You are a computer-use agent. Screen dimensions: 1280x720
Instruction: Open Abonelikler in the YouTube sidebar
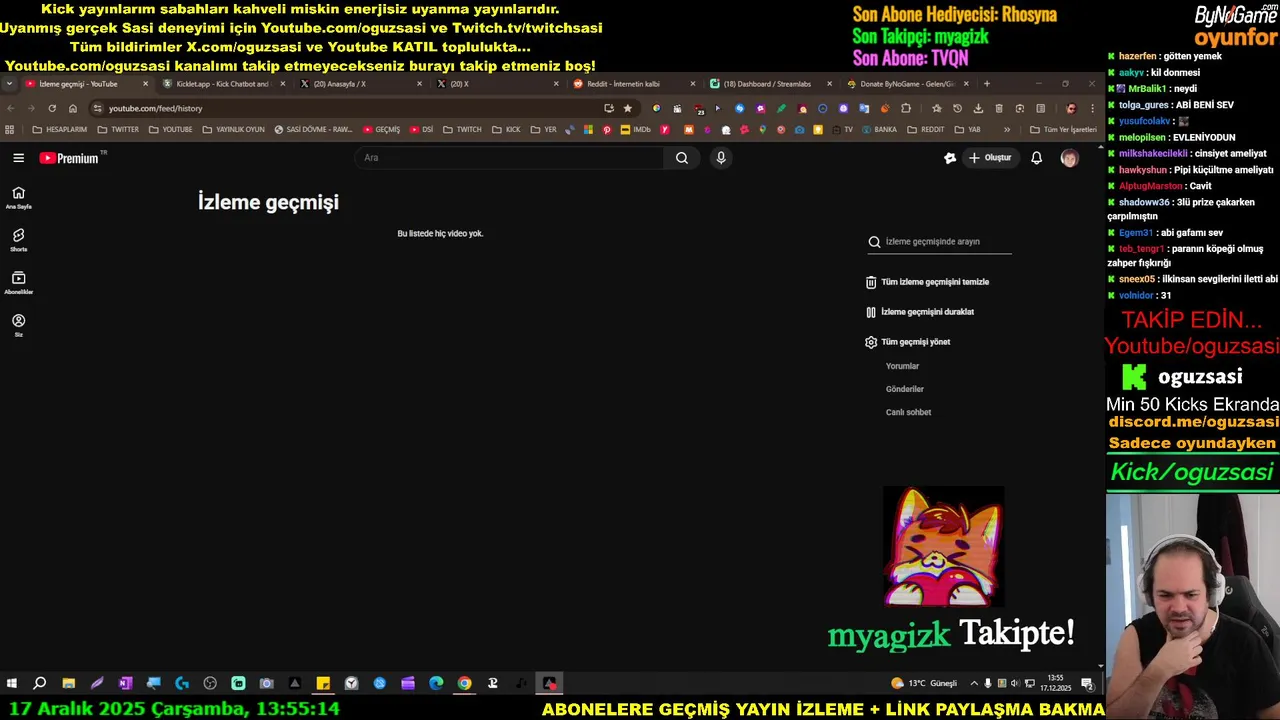(x=18, y=283)
